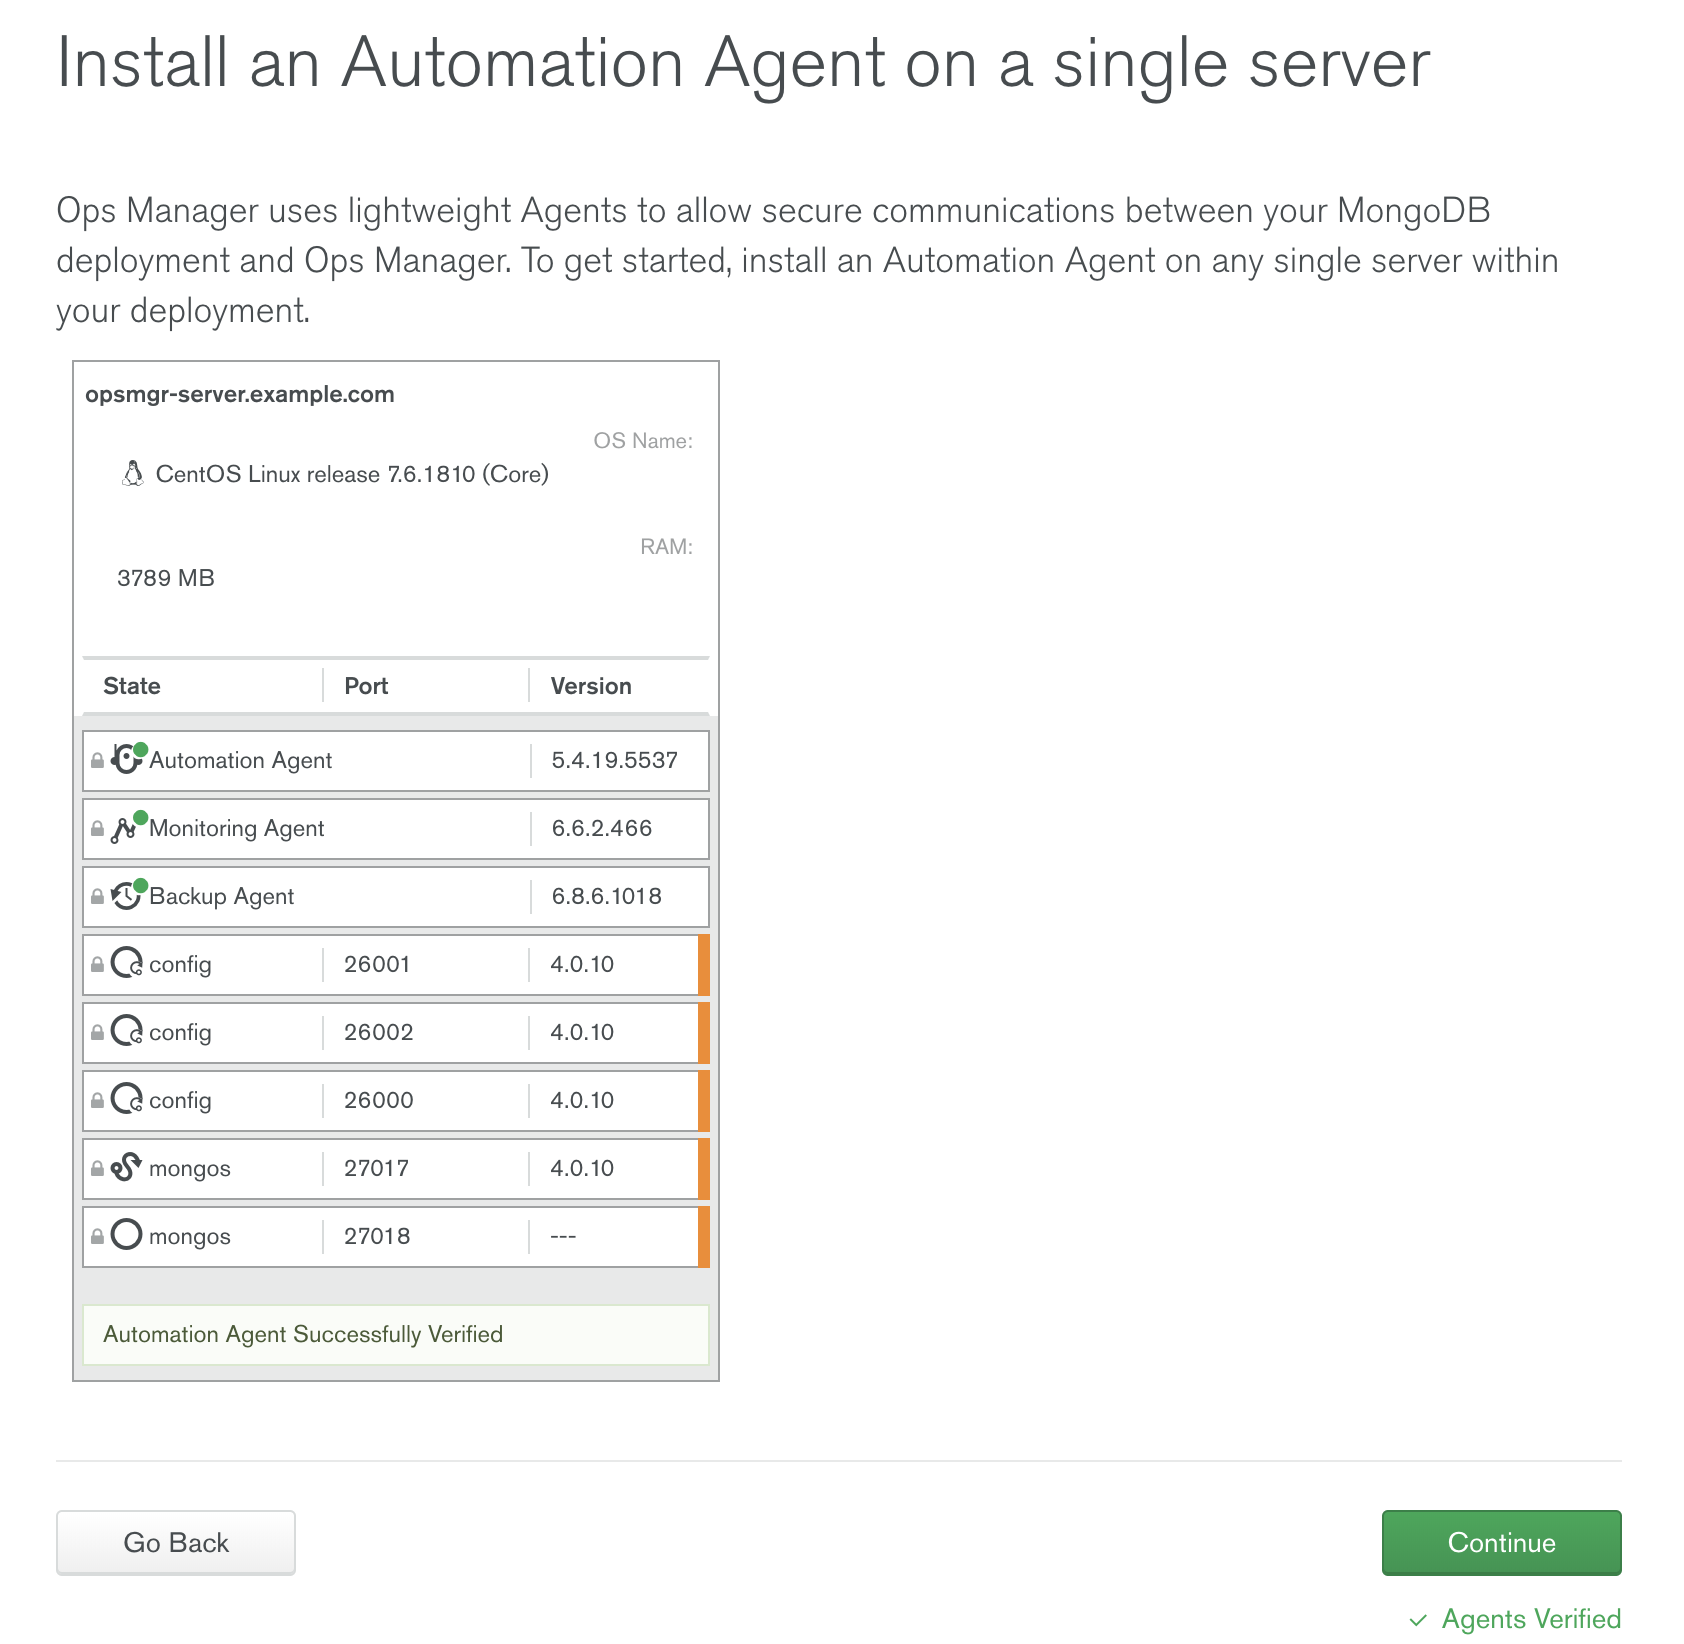The height and width of the screenshot is (1644, 1684).
Task: Click version 4.0.10 in mongos 27017 row
Action: [582, 1168]
